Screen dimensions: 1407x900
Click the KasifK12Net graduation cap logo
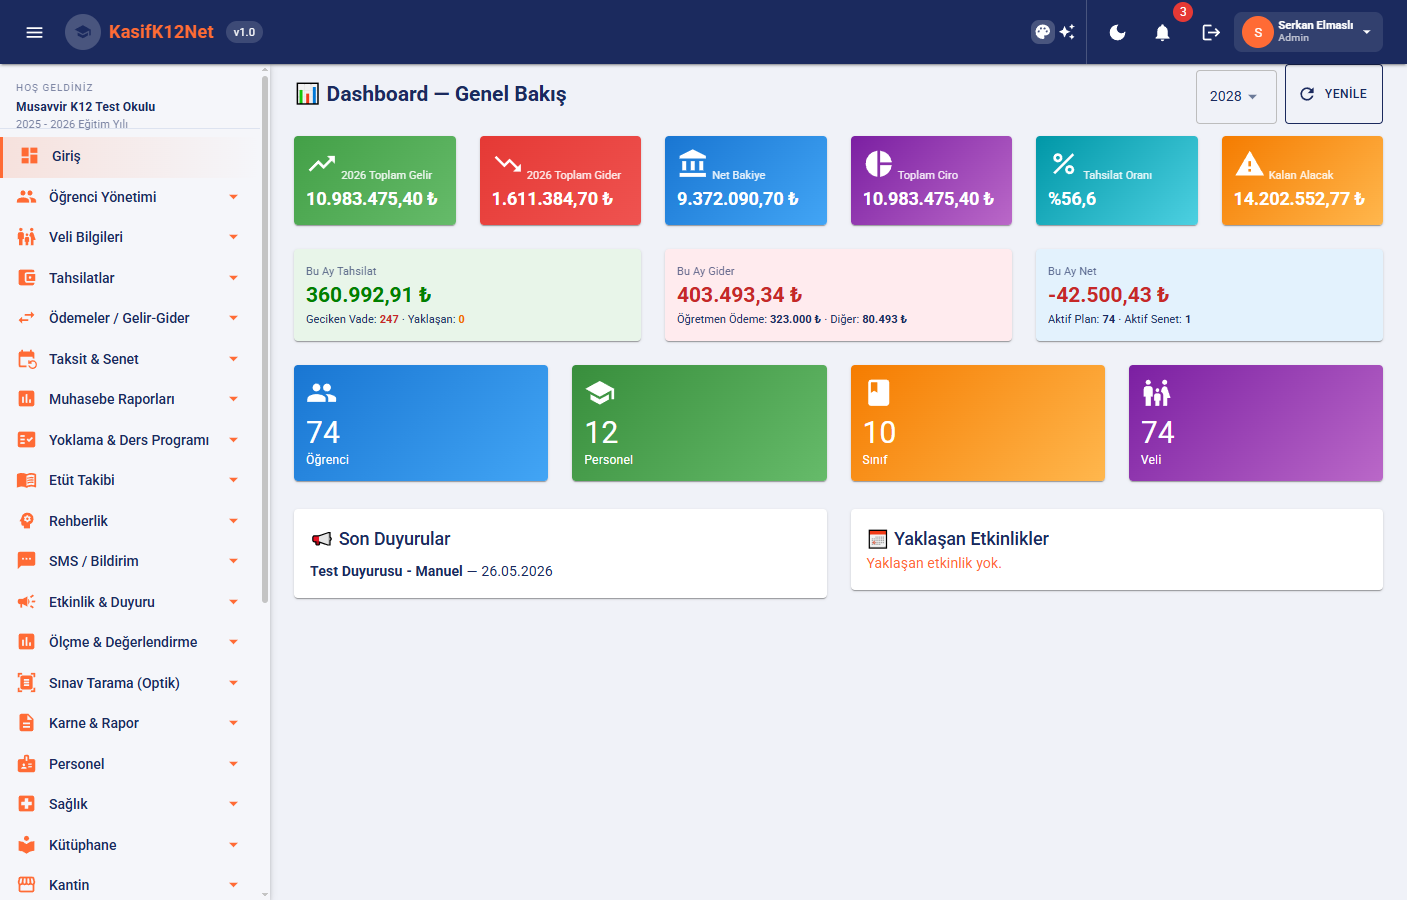click(x=83, y=32)
